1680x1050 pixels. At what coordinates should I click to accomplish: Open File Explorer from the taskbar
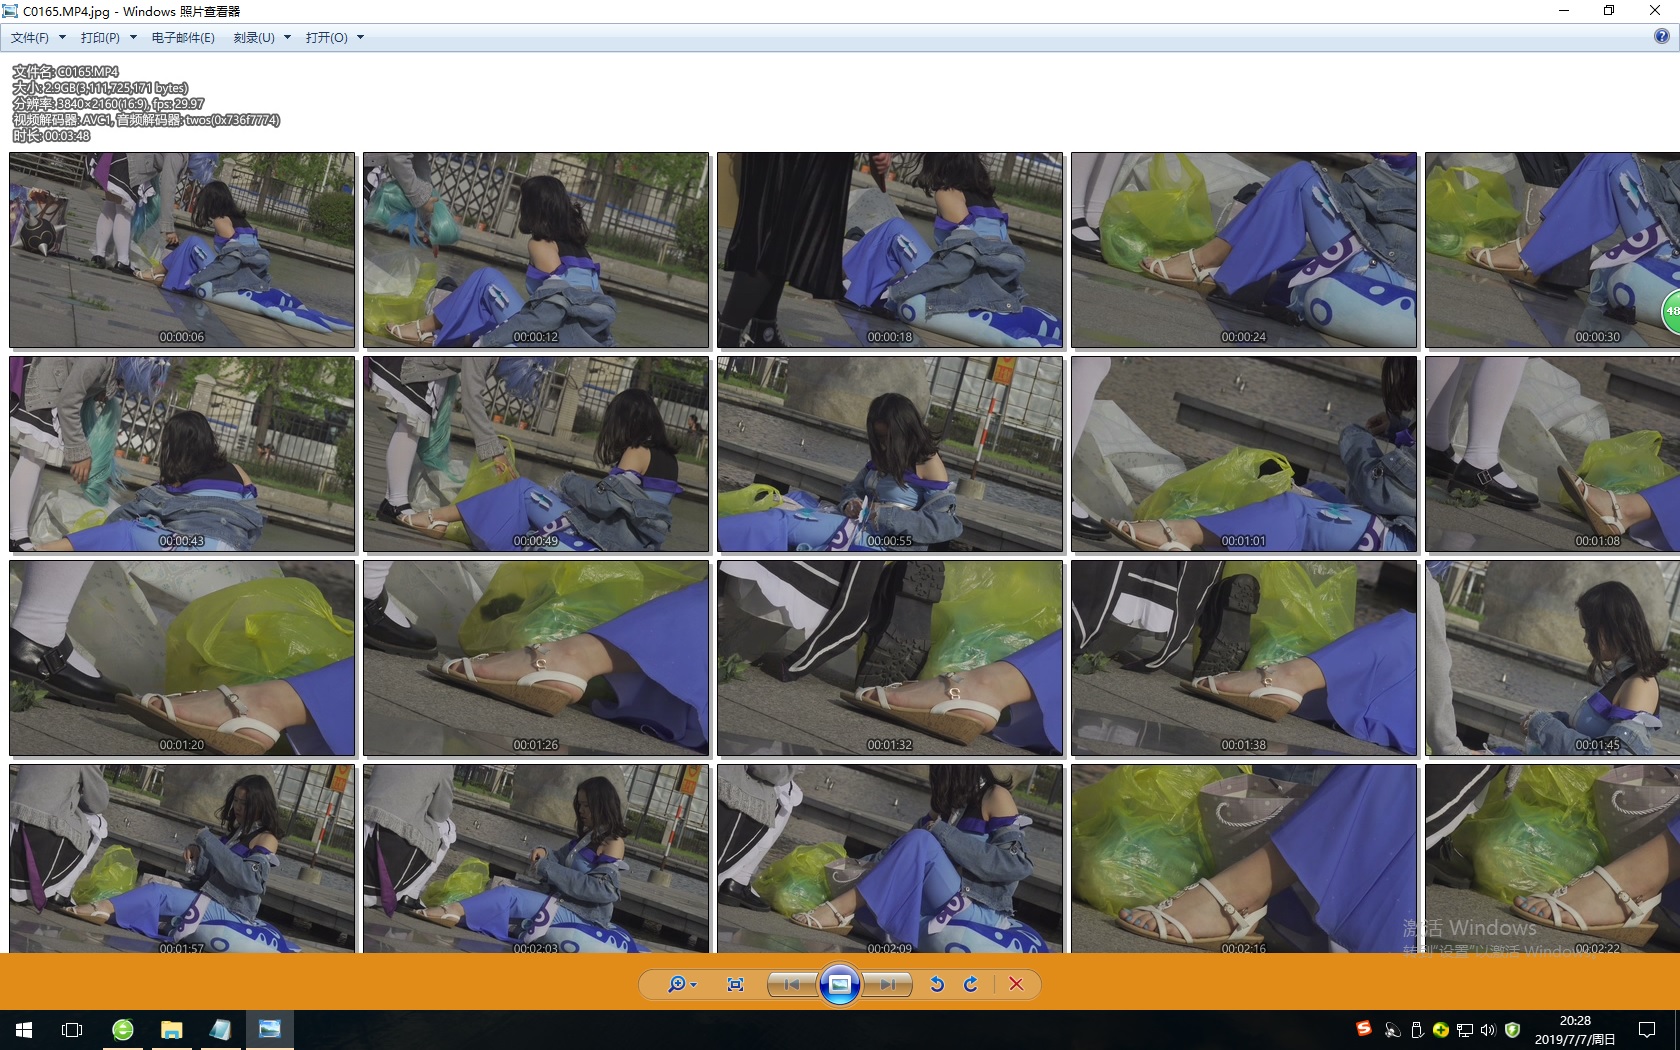point(172,1029)
